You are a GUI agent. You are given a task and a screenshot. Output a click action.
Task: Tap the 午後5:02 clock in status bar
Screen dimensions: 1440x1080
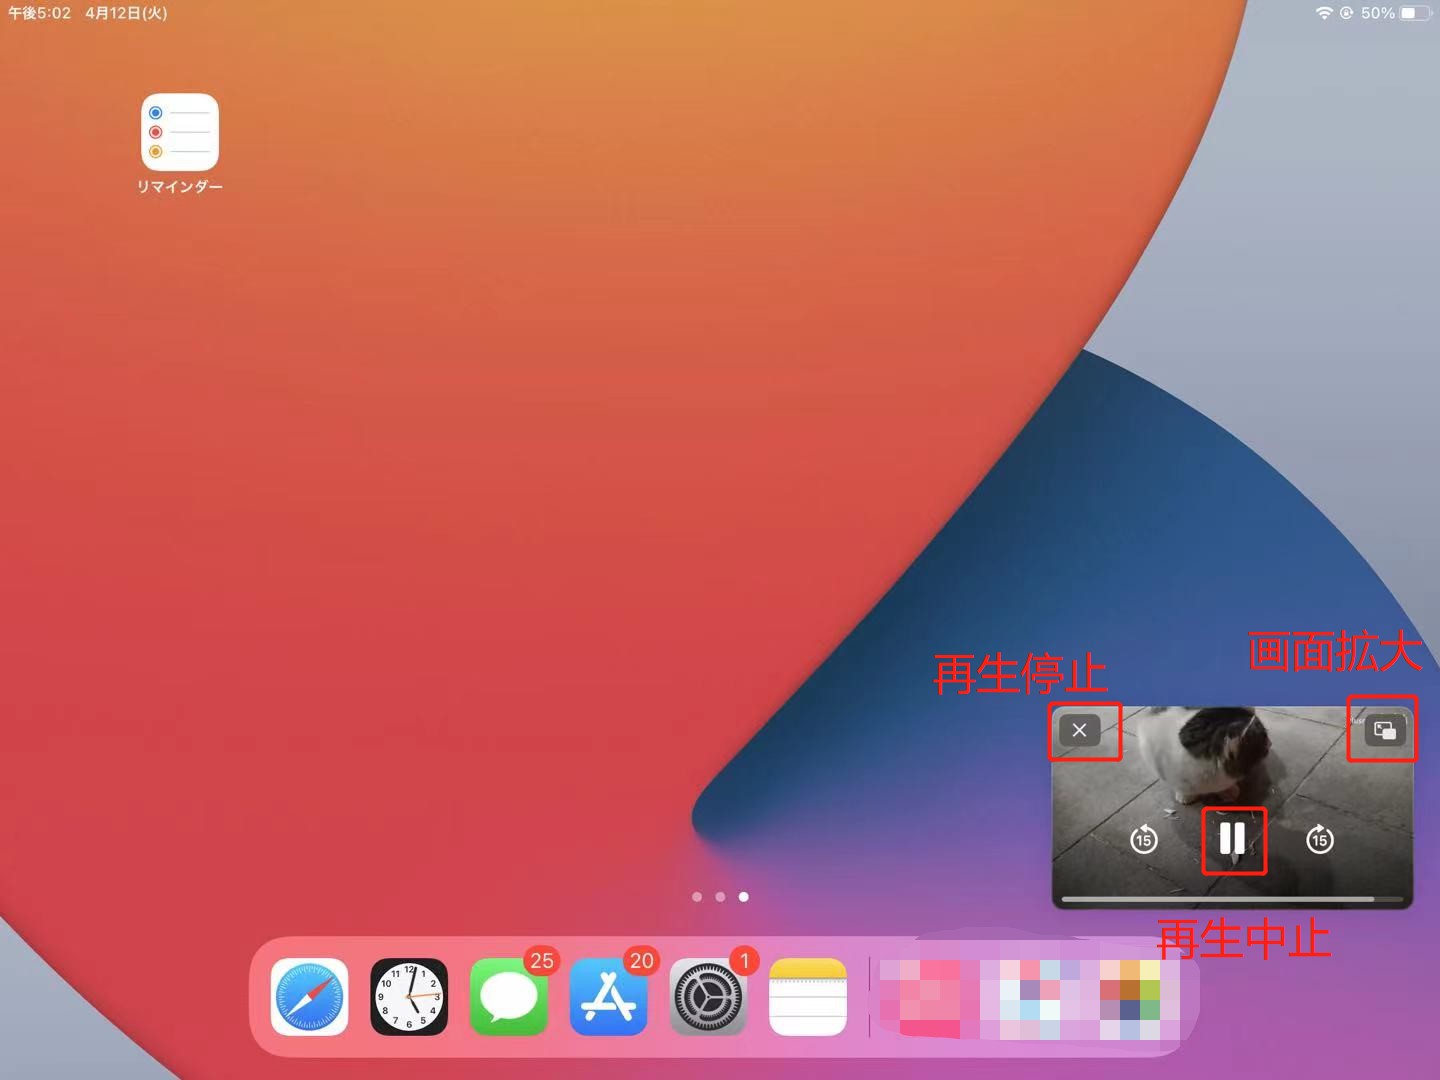click(40, 13)
